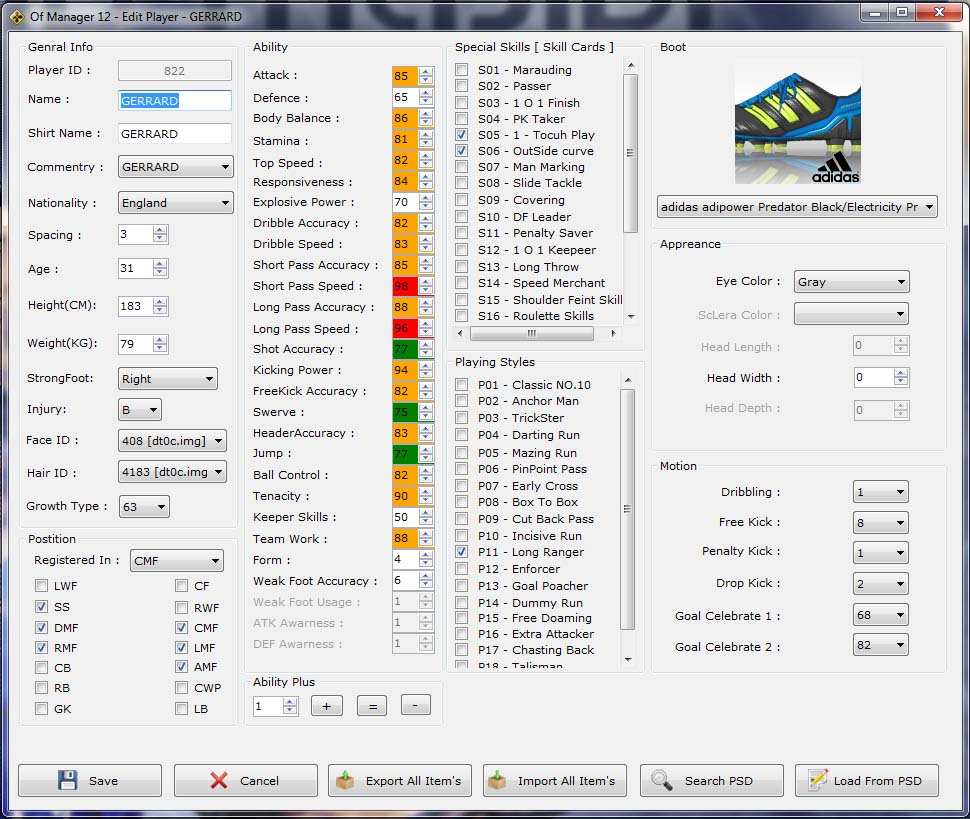
Task: Click the Import All Item's box icon
Action: coord(498,781)
